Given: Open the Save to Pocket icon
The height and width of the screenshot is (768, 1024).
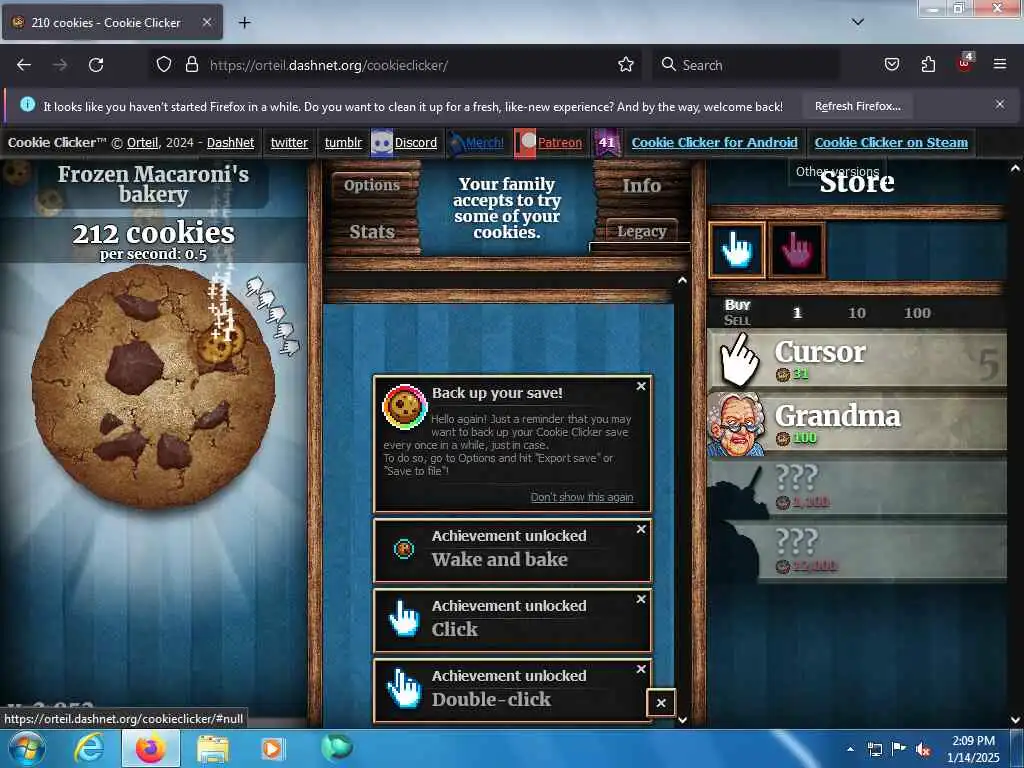Looking at the screenshot, I should point(891,65).
